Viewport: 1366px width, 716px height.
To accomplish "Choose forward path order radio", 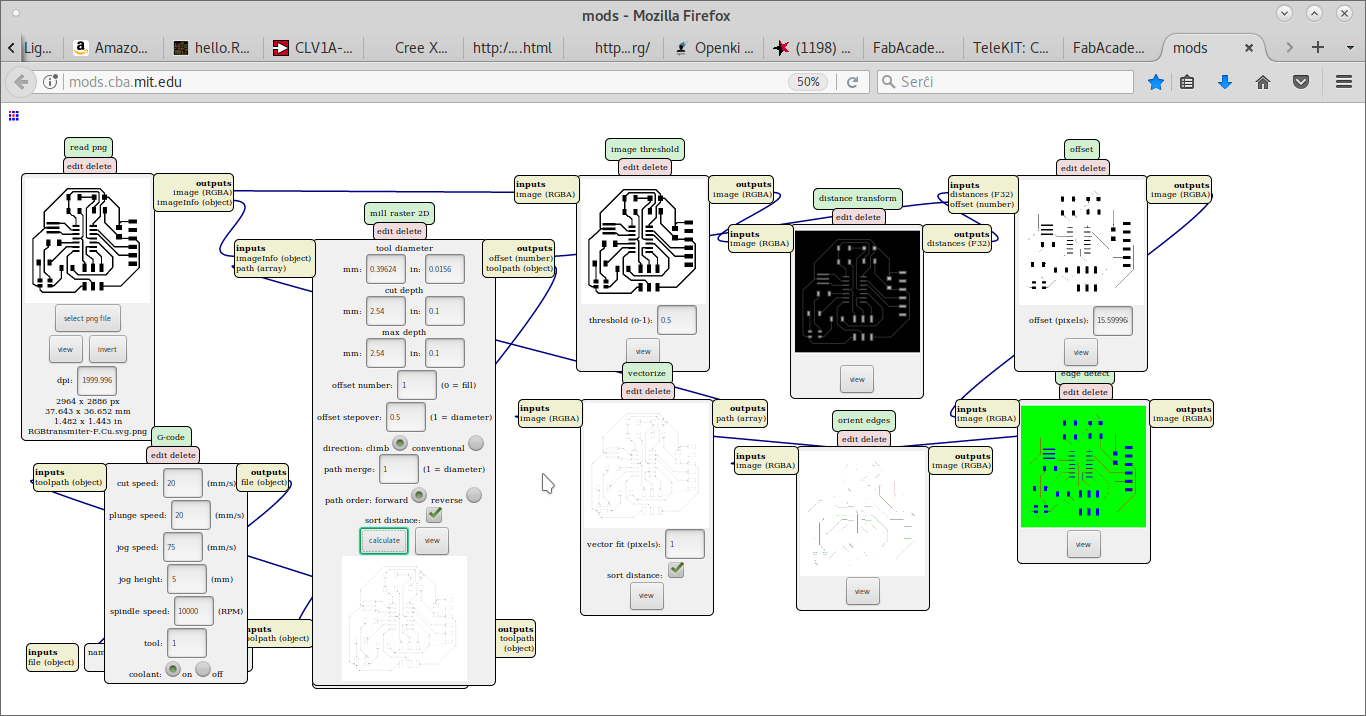I will pos(419,495).
